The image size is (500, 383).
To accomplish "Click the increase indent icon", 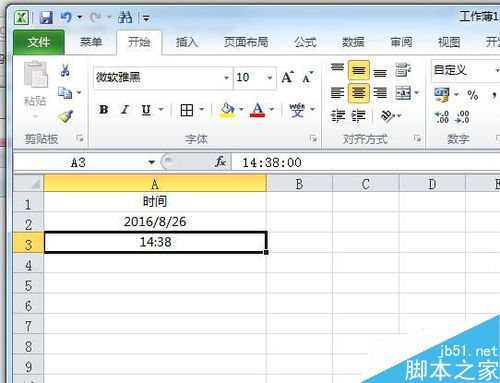I will 359,116.
